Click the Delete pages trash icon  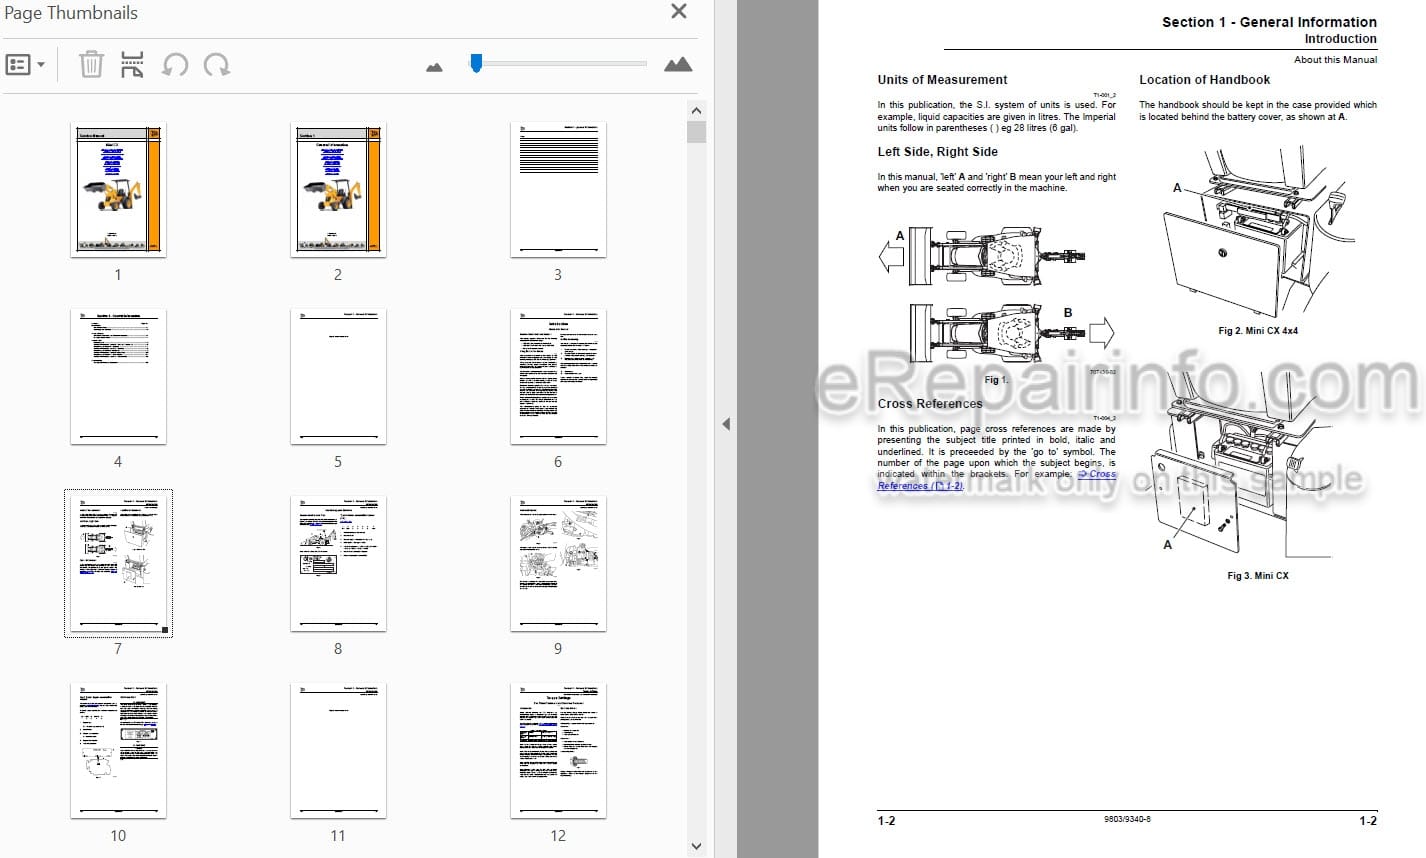point(91,65)
